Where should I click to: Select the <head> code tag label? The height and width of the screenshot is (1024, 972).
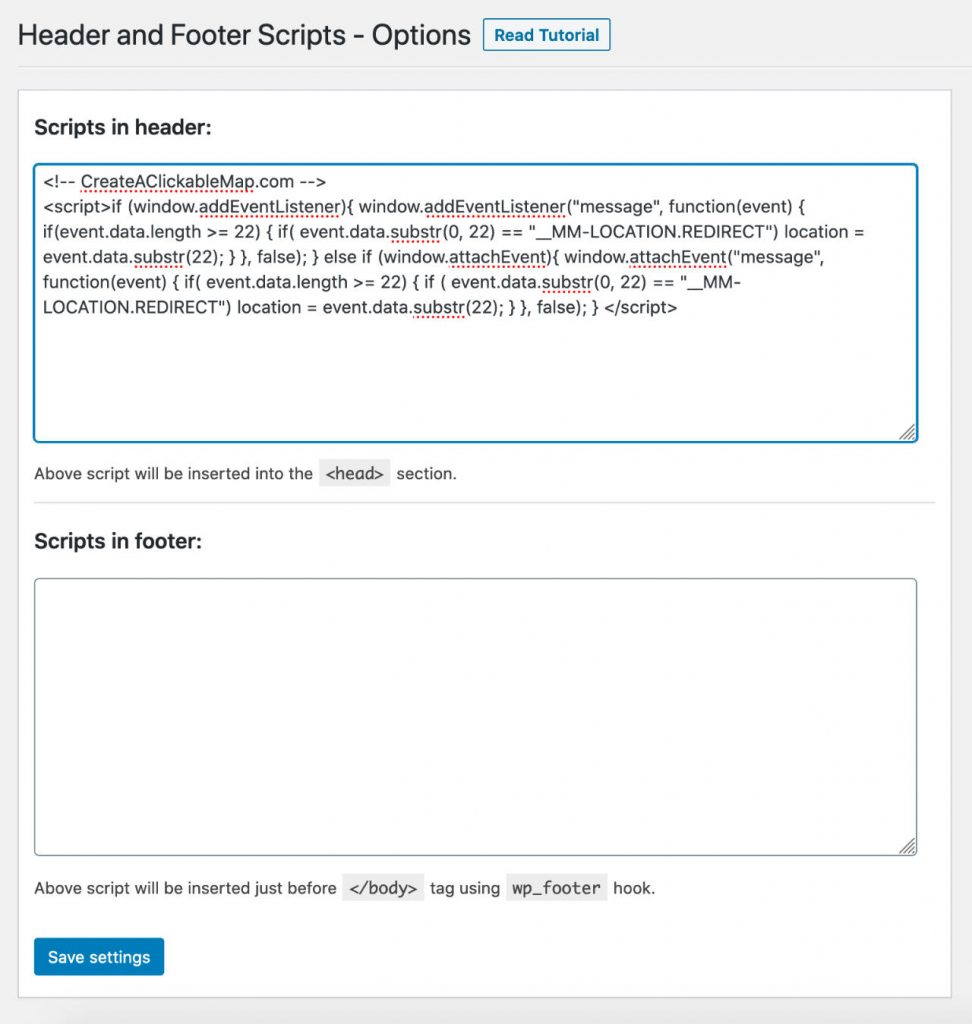point(355,473)
